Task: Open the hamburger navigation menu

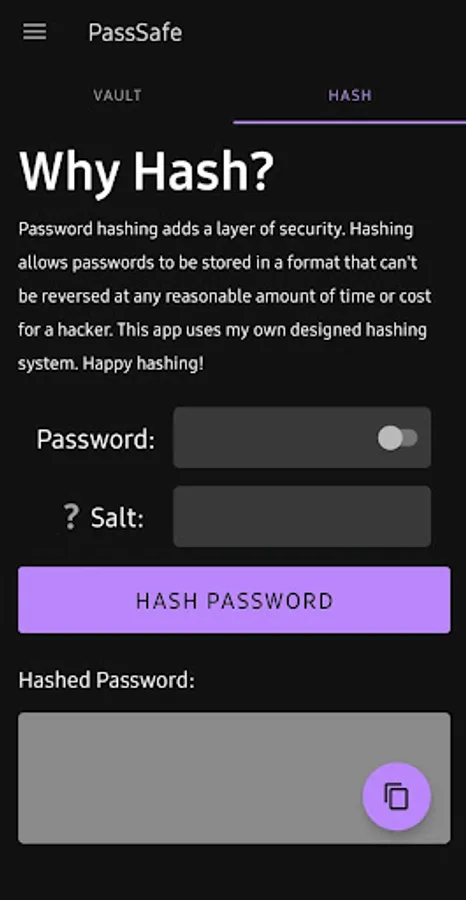Action: pos(34,32)
